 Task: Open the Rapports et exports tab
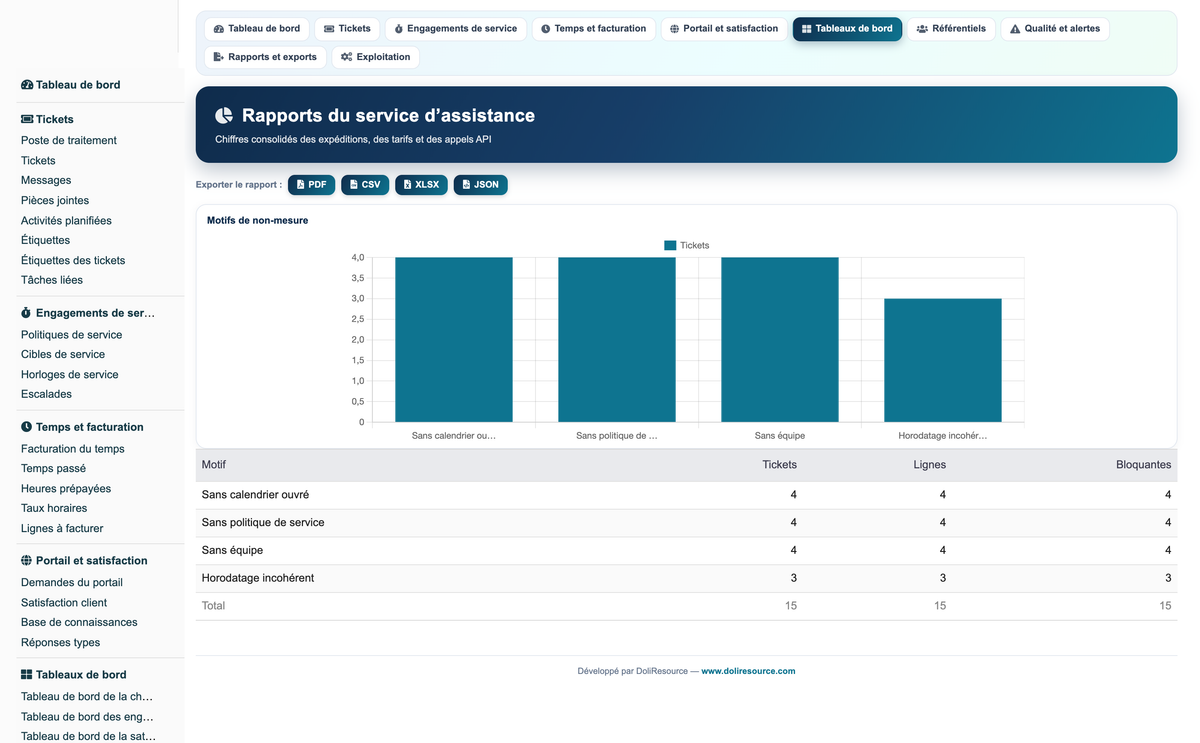(x=265, y=57)
